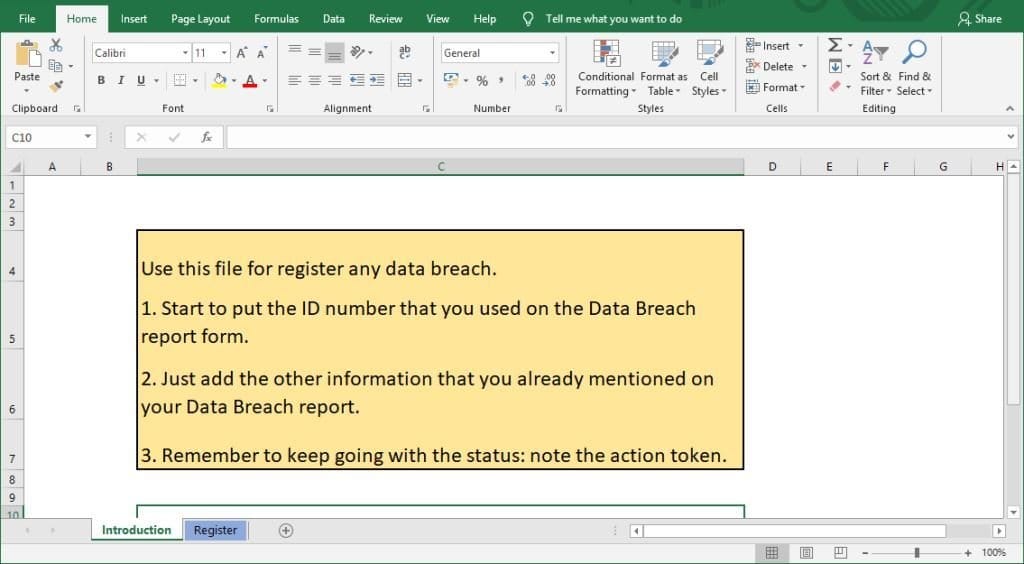The height and width of the screenshot is (564, 1024).
Task: Open the Borders button
Action: tap(180, 80)
